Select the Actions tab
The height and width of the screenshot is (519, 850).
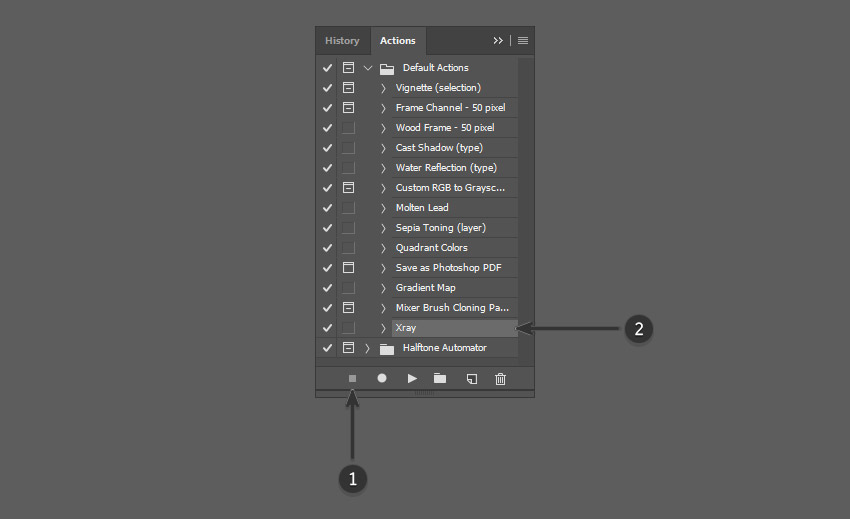[x=398, y=41]
